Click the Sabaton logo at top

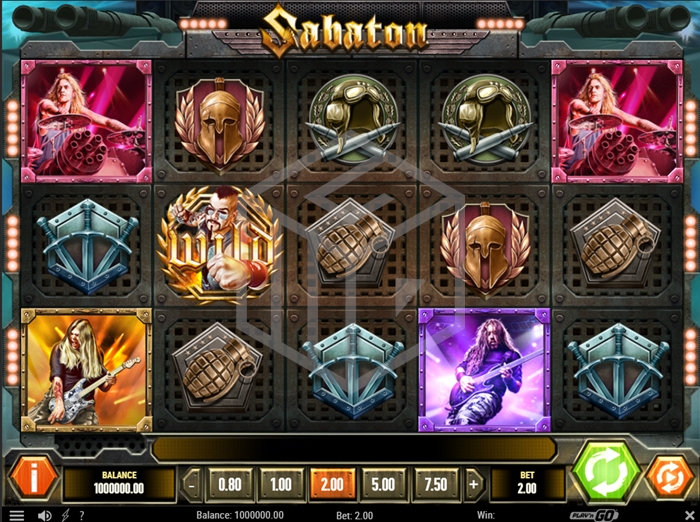point(344,31)
